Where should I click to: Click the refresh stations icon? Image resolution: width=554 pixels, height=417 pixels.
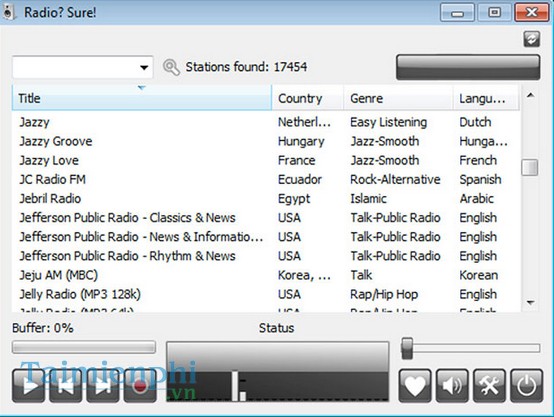pos(531,39)
